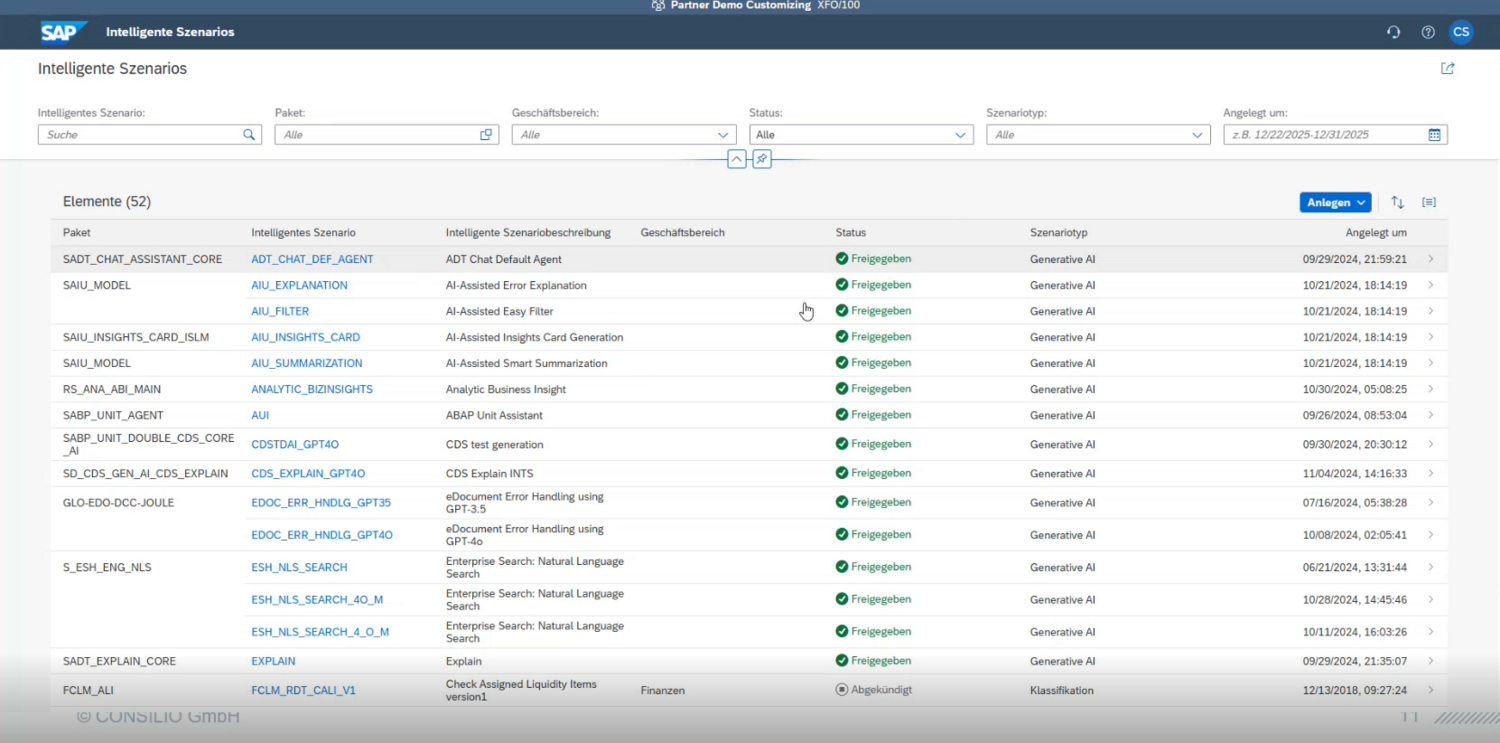Click the Elemente (52) table title

click(x=107, y=201)
